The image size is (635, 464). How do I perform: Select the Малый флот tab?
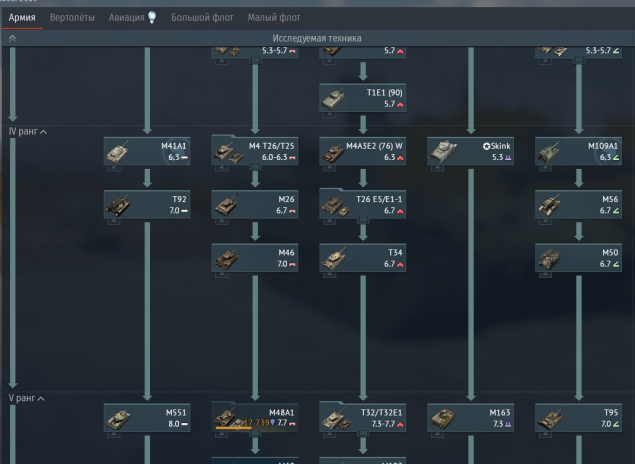[274, 18]
